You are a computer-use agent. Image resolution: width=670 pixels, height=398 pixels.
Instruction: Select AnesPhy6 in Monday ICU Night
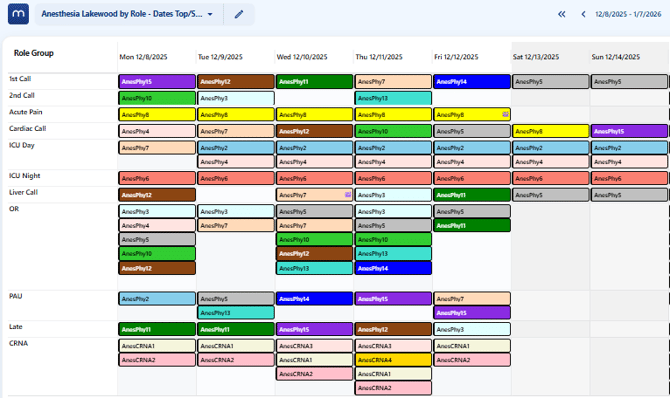157,178
